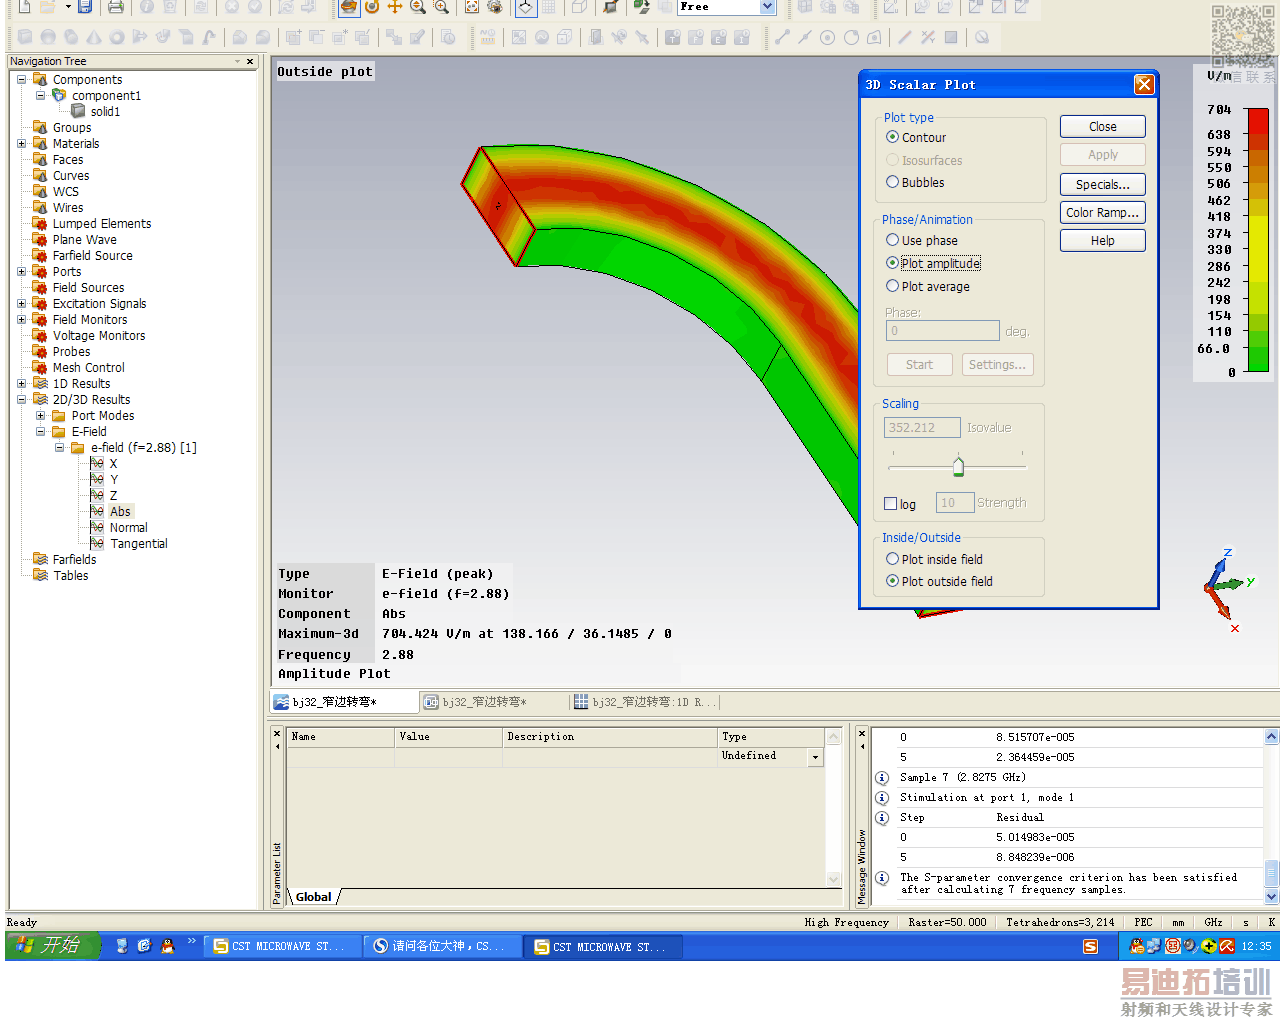This screenshot has height=1024, width=1280.
Task: Click the Color Ramp... button
Action: pos(1102,213)
